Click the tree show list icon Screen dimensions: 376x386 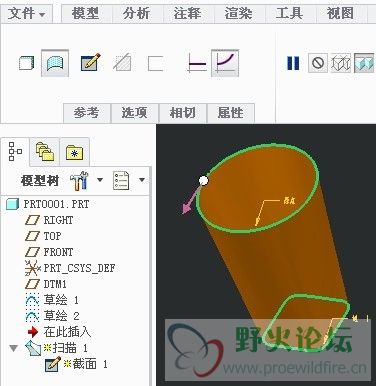(x=121, y=181)
